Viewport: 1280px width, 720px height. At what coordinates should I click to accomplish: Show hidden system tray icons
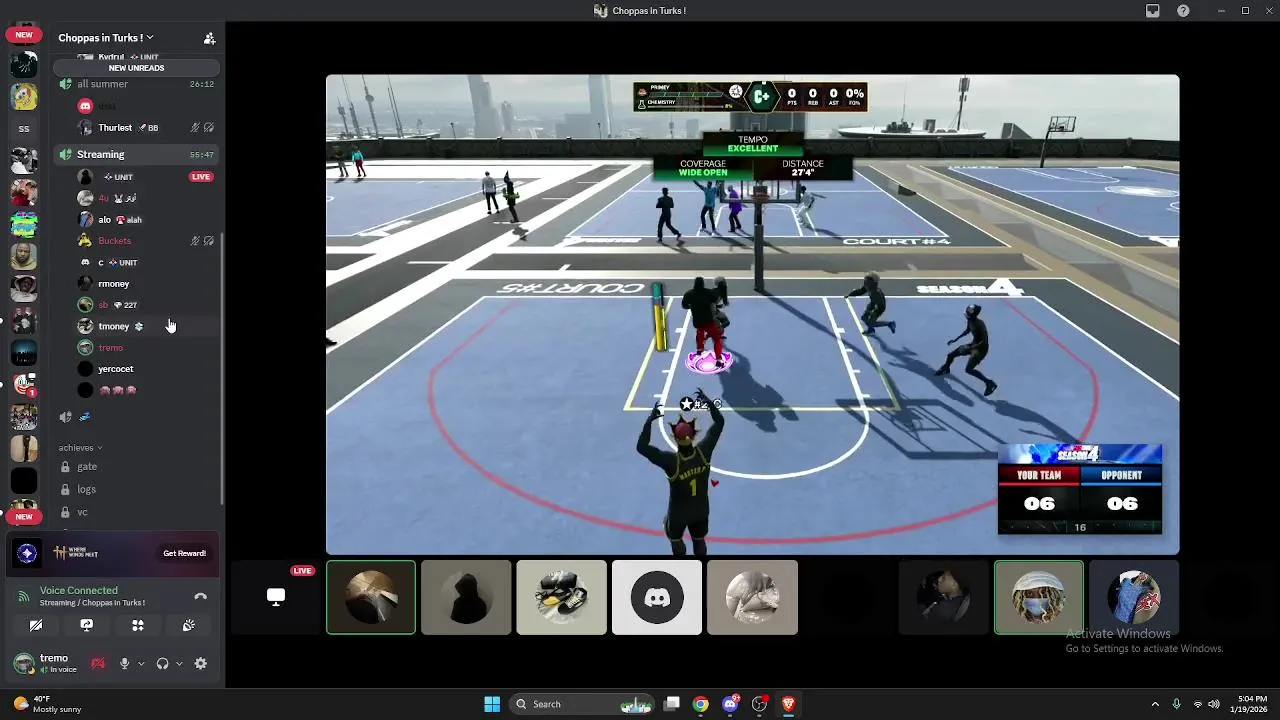coord(1155,704)
